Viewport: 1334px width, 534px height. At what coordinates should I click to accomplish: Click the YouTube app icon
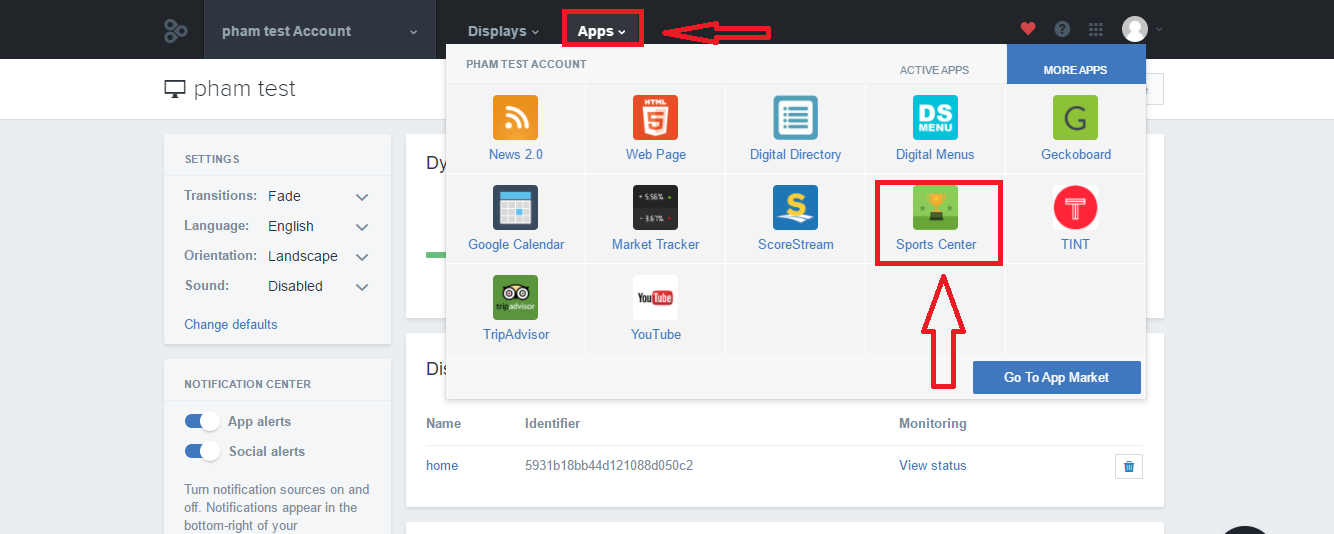[655, 298]
